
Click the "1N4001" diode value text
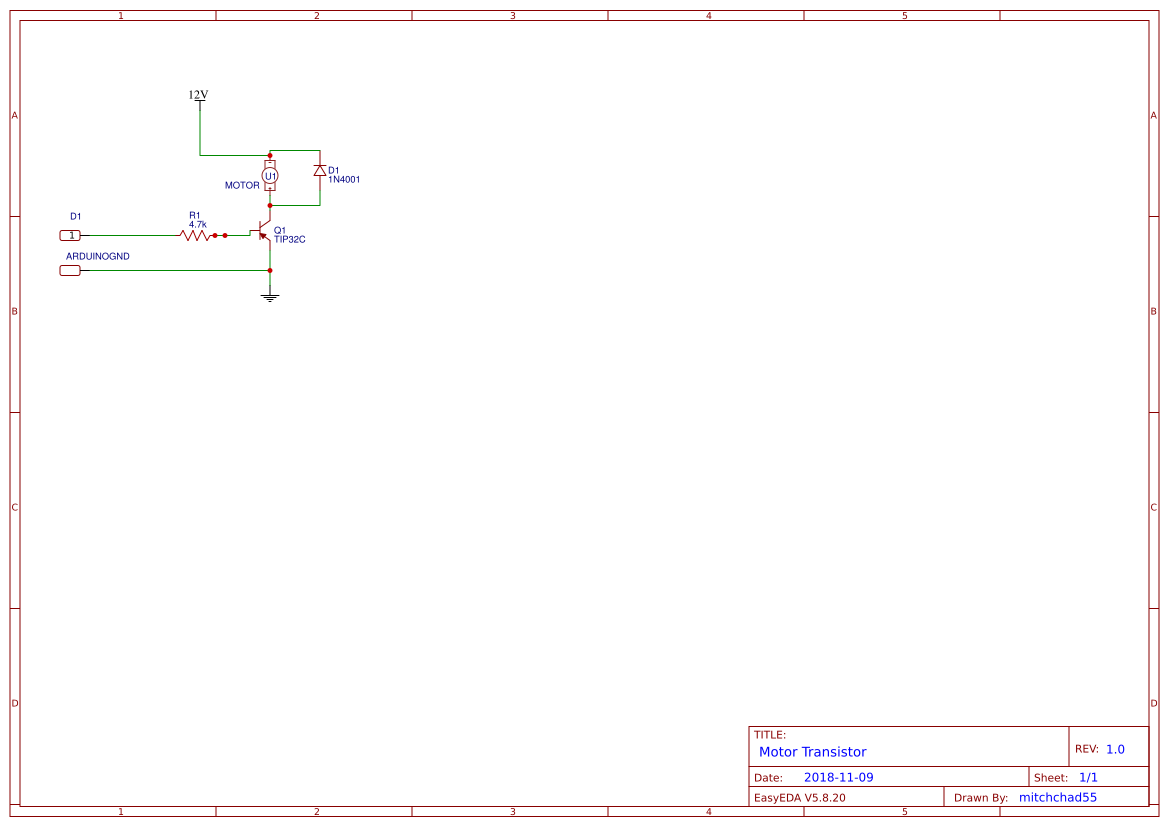tap(344, 180)
